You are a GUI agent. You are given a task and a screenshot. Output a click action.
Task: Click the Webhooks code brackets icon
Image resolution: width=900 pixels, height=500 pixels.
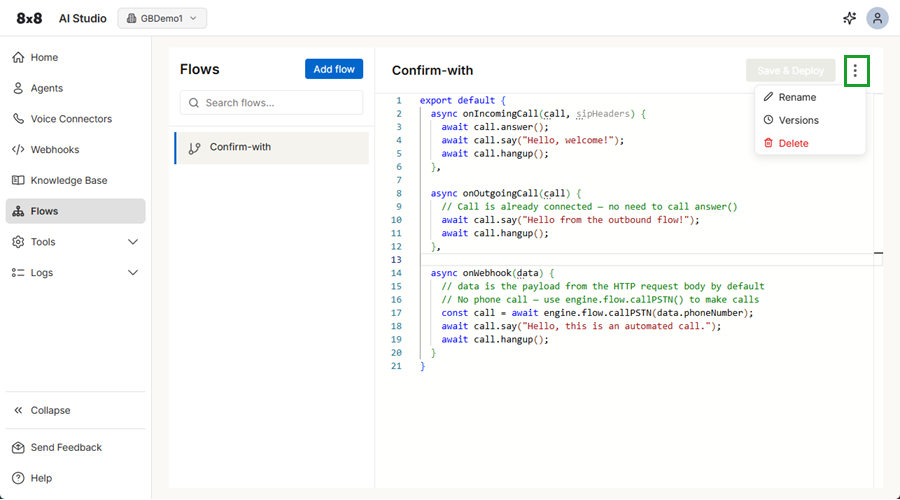point(18,149)
